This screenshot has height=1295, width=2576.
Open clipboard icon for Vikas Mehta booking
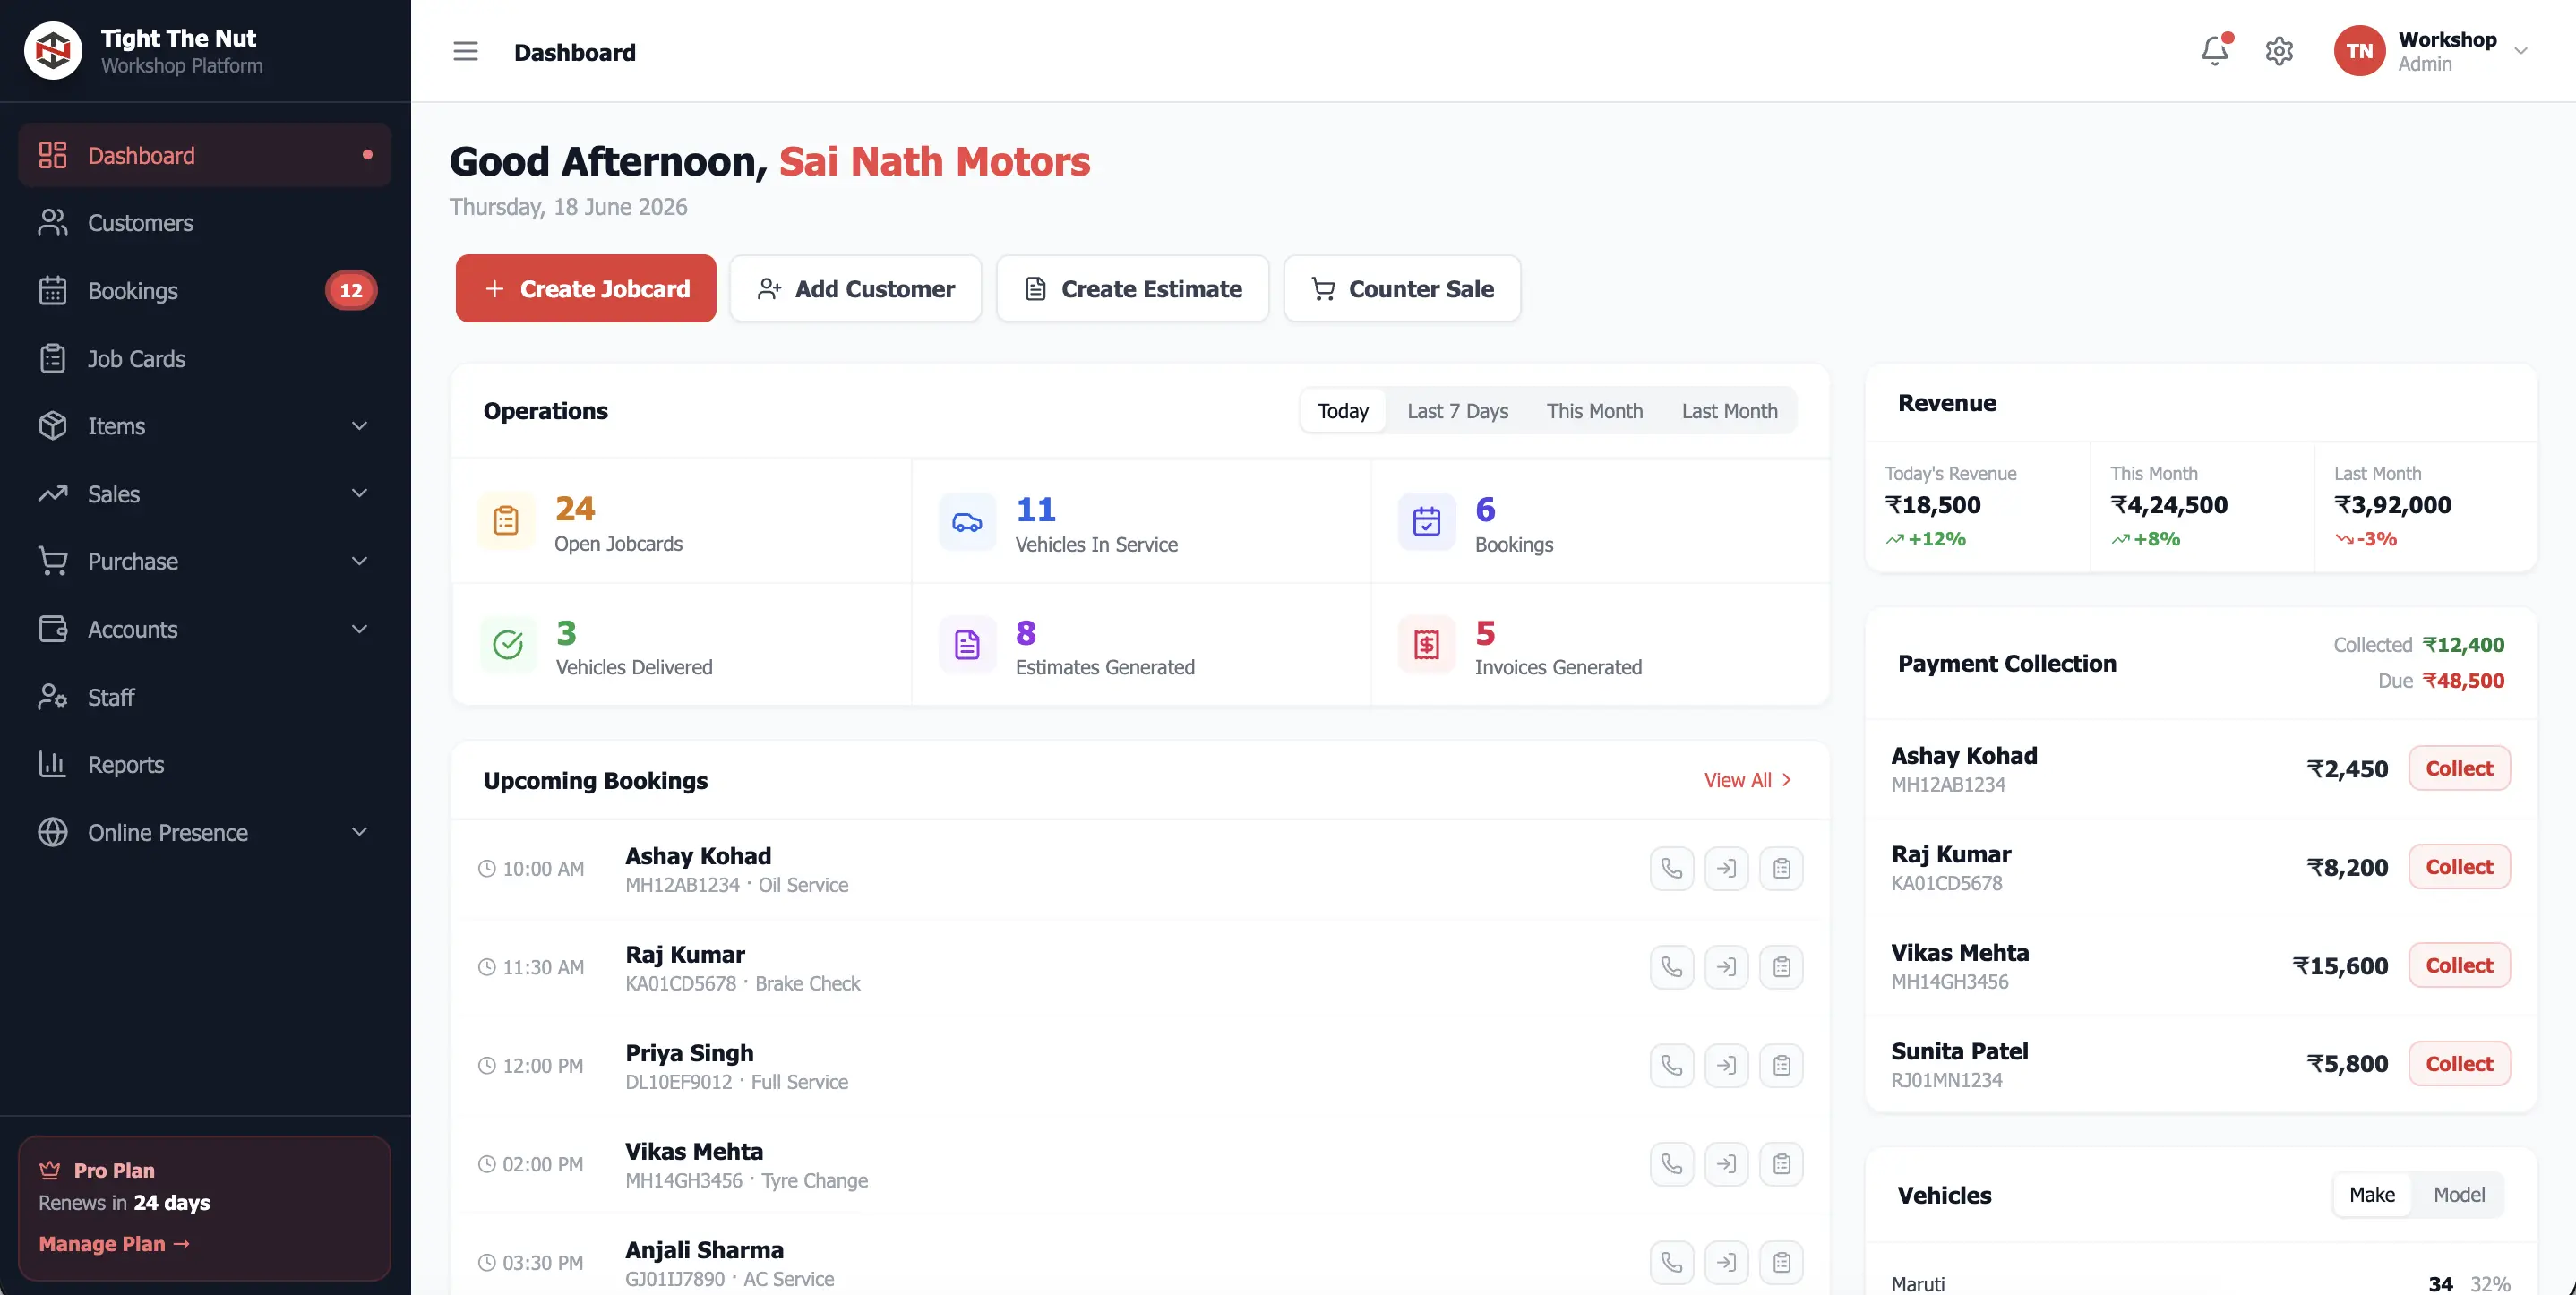pos(1781,1164)
